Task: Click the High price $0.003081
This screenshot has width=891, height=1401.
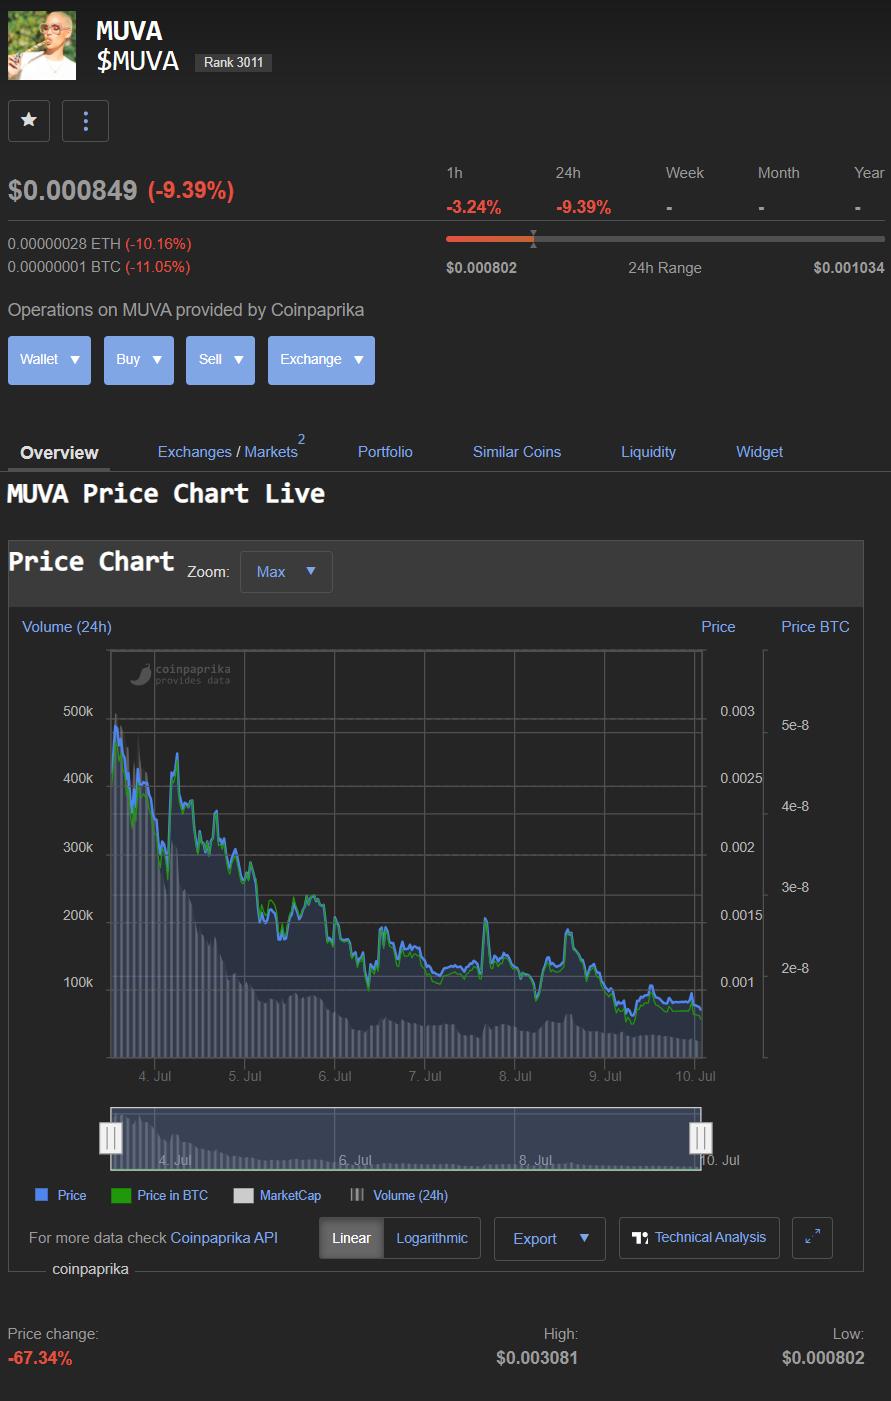Action: [537, 1358]
